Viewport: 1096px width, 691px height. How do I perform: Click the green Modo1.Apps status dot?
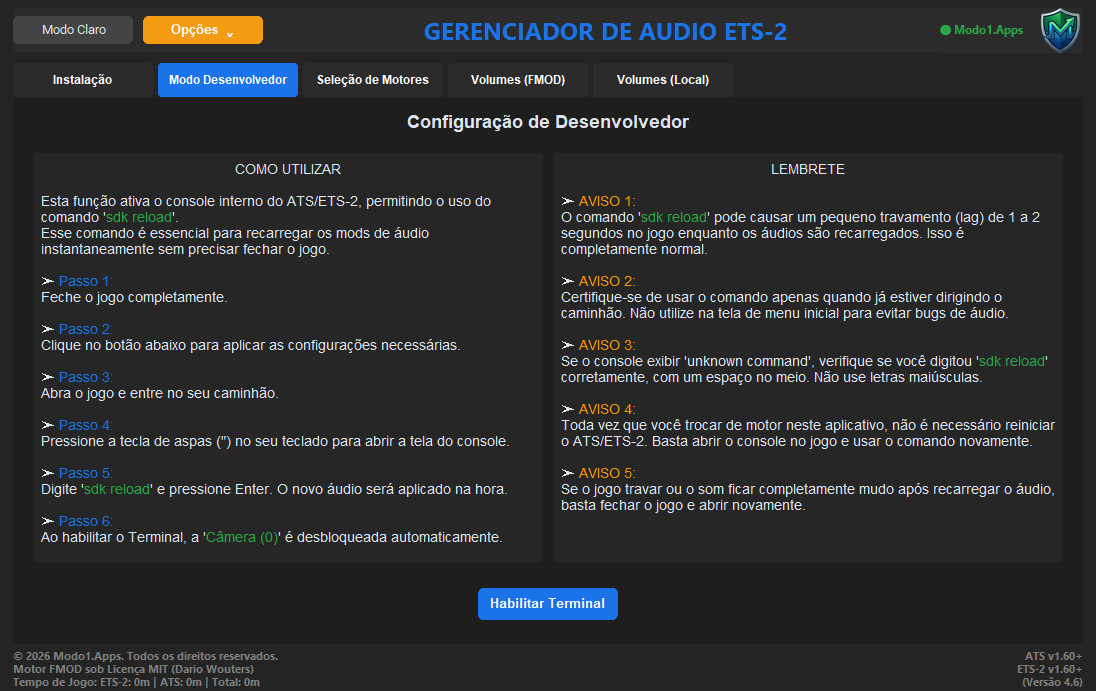pyautogui.click(x=945, y=30)
